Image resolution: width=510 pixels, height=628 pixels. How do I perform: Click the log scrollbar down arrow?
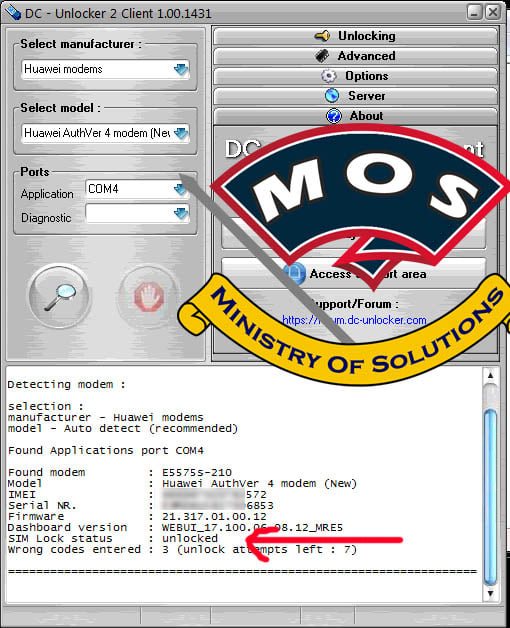coord(490,593)
